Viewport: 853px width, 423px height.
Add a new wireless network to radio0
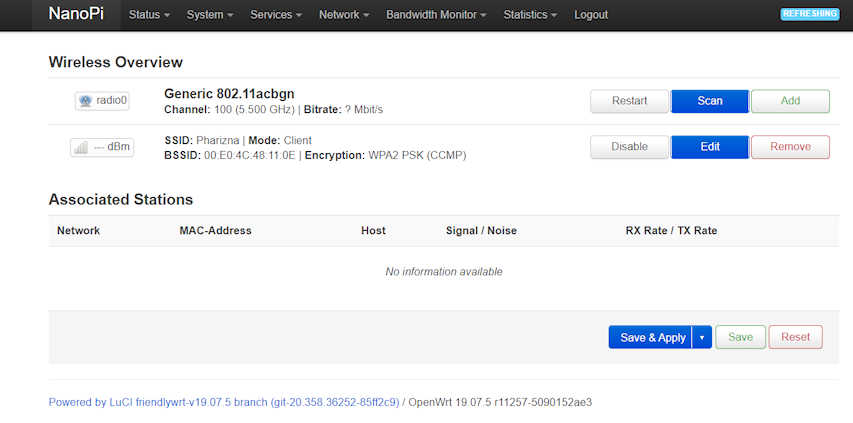pyautogui.click(x=790, y=101)
